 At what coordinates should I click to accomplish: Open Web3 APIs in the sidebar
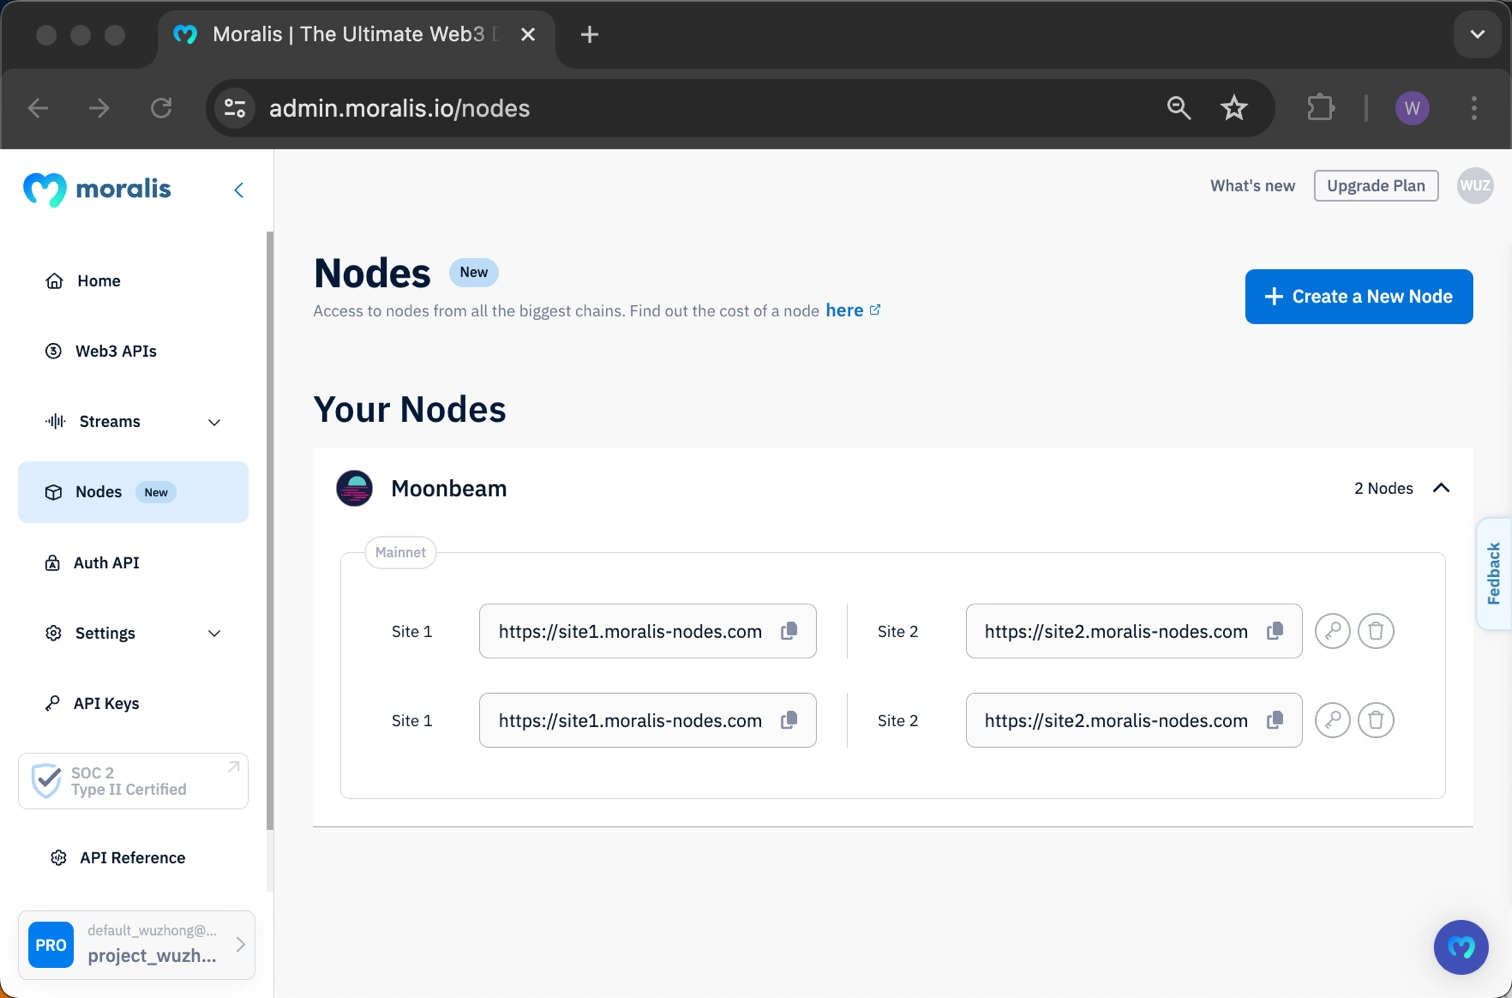tap(133, 351)
